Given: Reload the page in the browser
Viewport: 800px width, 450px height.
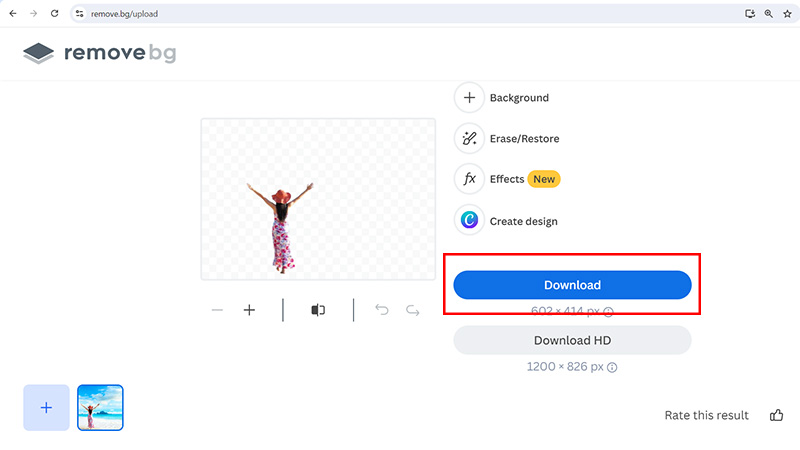Looking at the screenshot, I should tap(53, 14).
